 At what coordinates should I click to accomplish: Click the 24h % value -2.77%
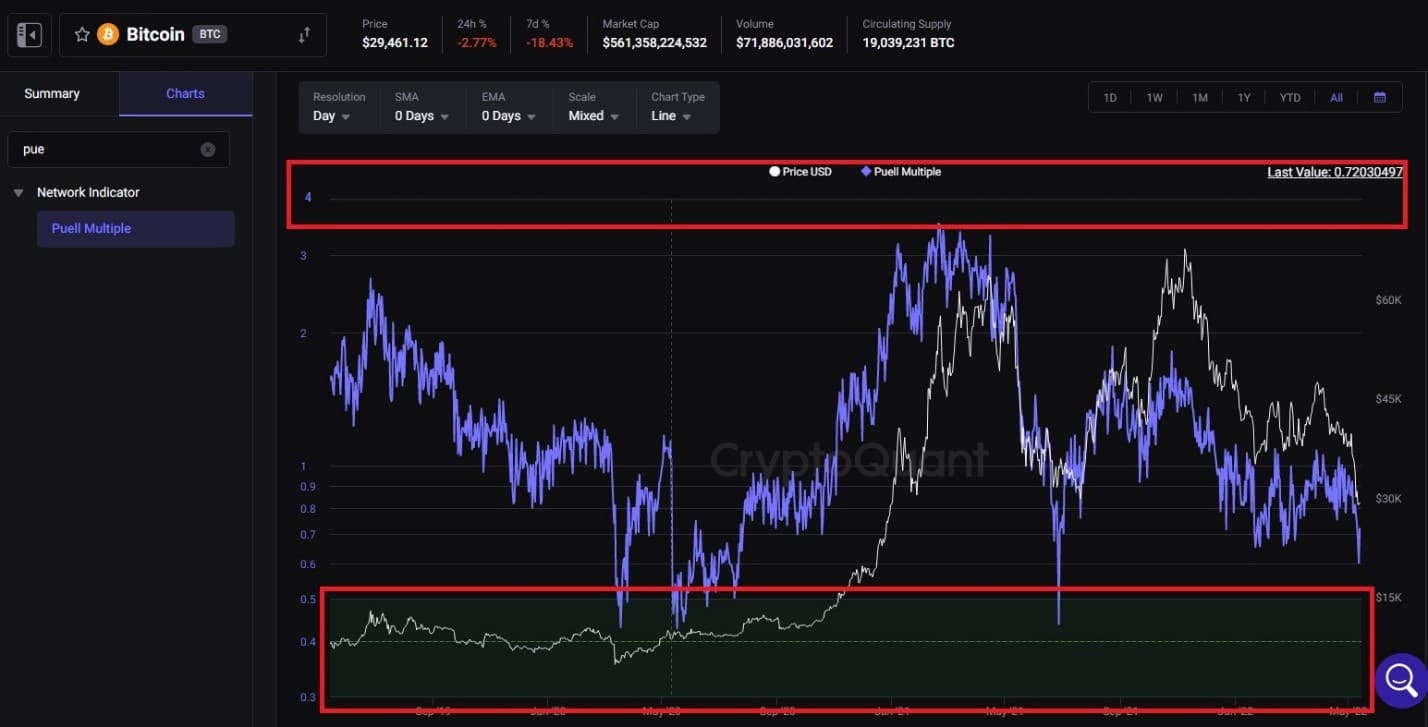click(477, 43)
